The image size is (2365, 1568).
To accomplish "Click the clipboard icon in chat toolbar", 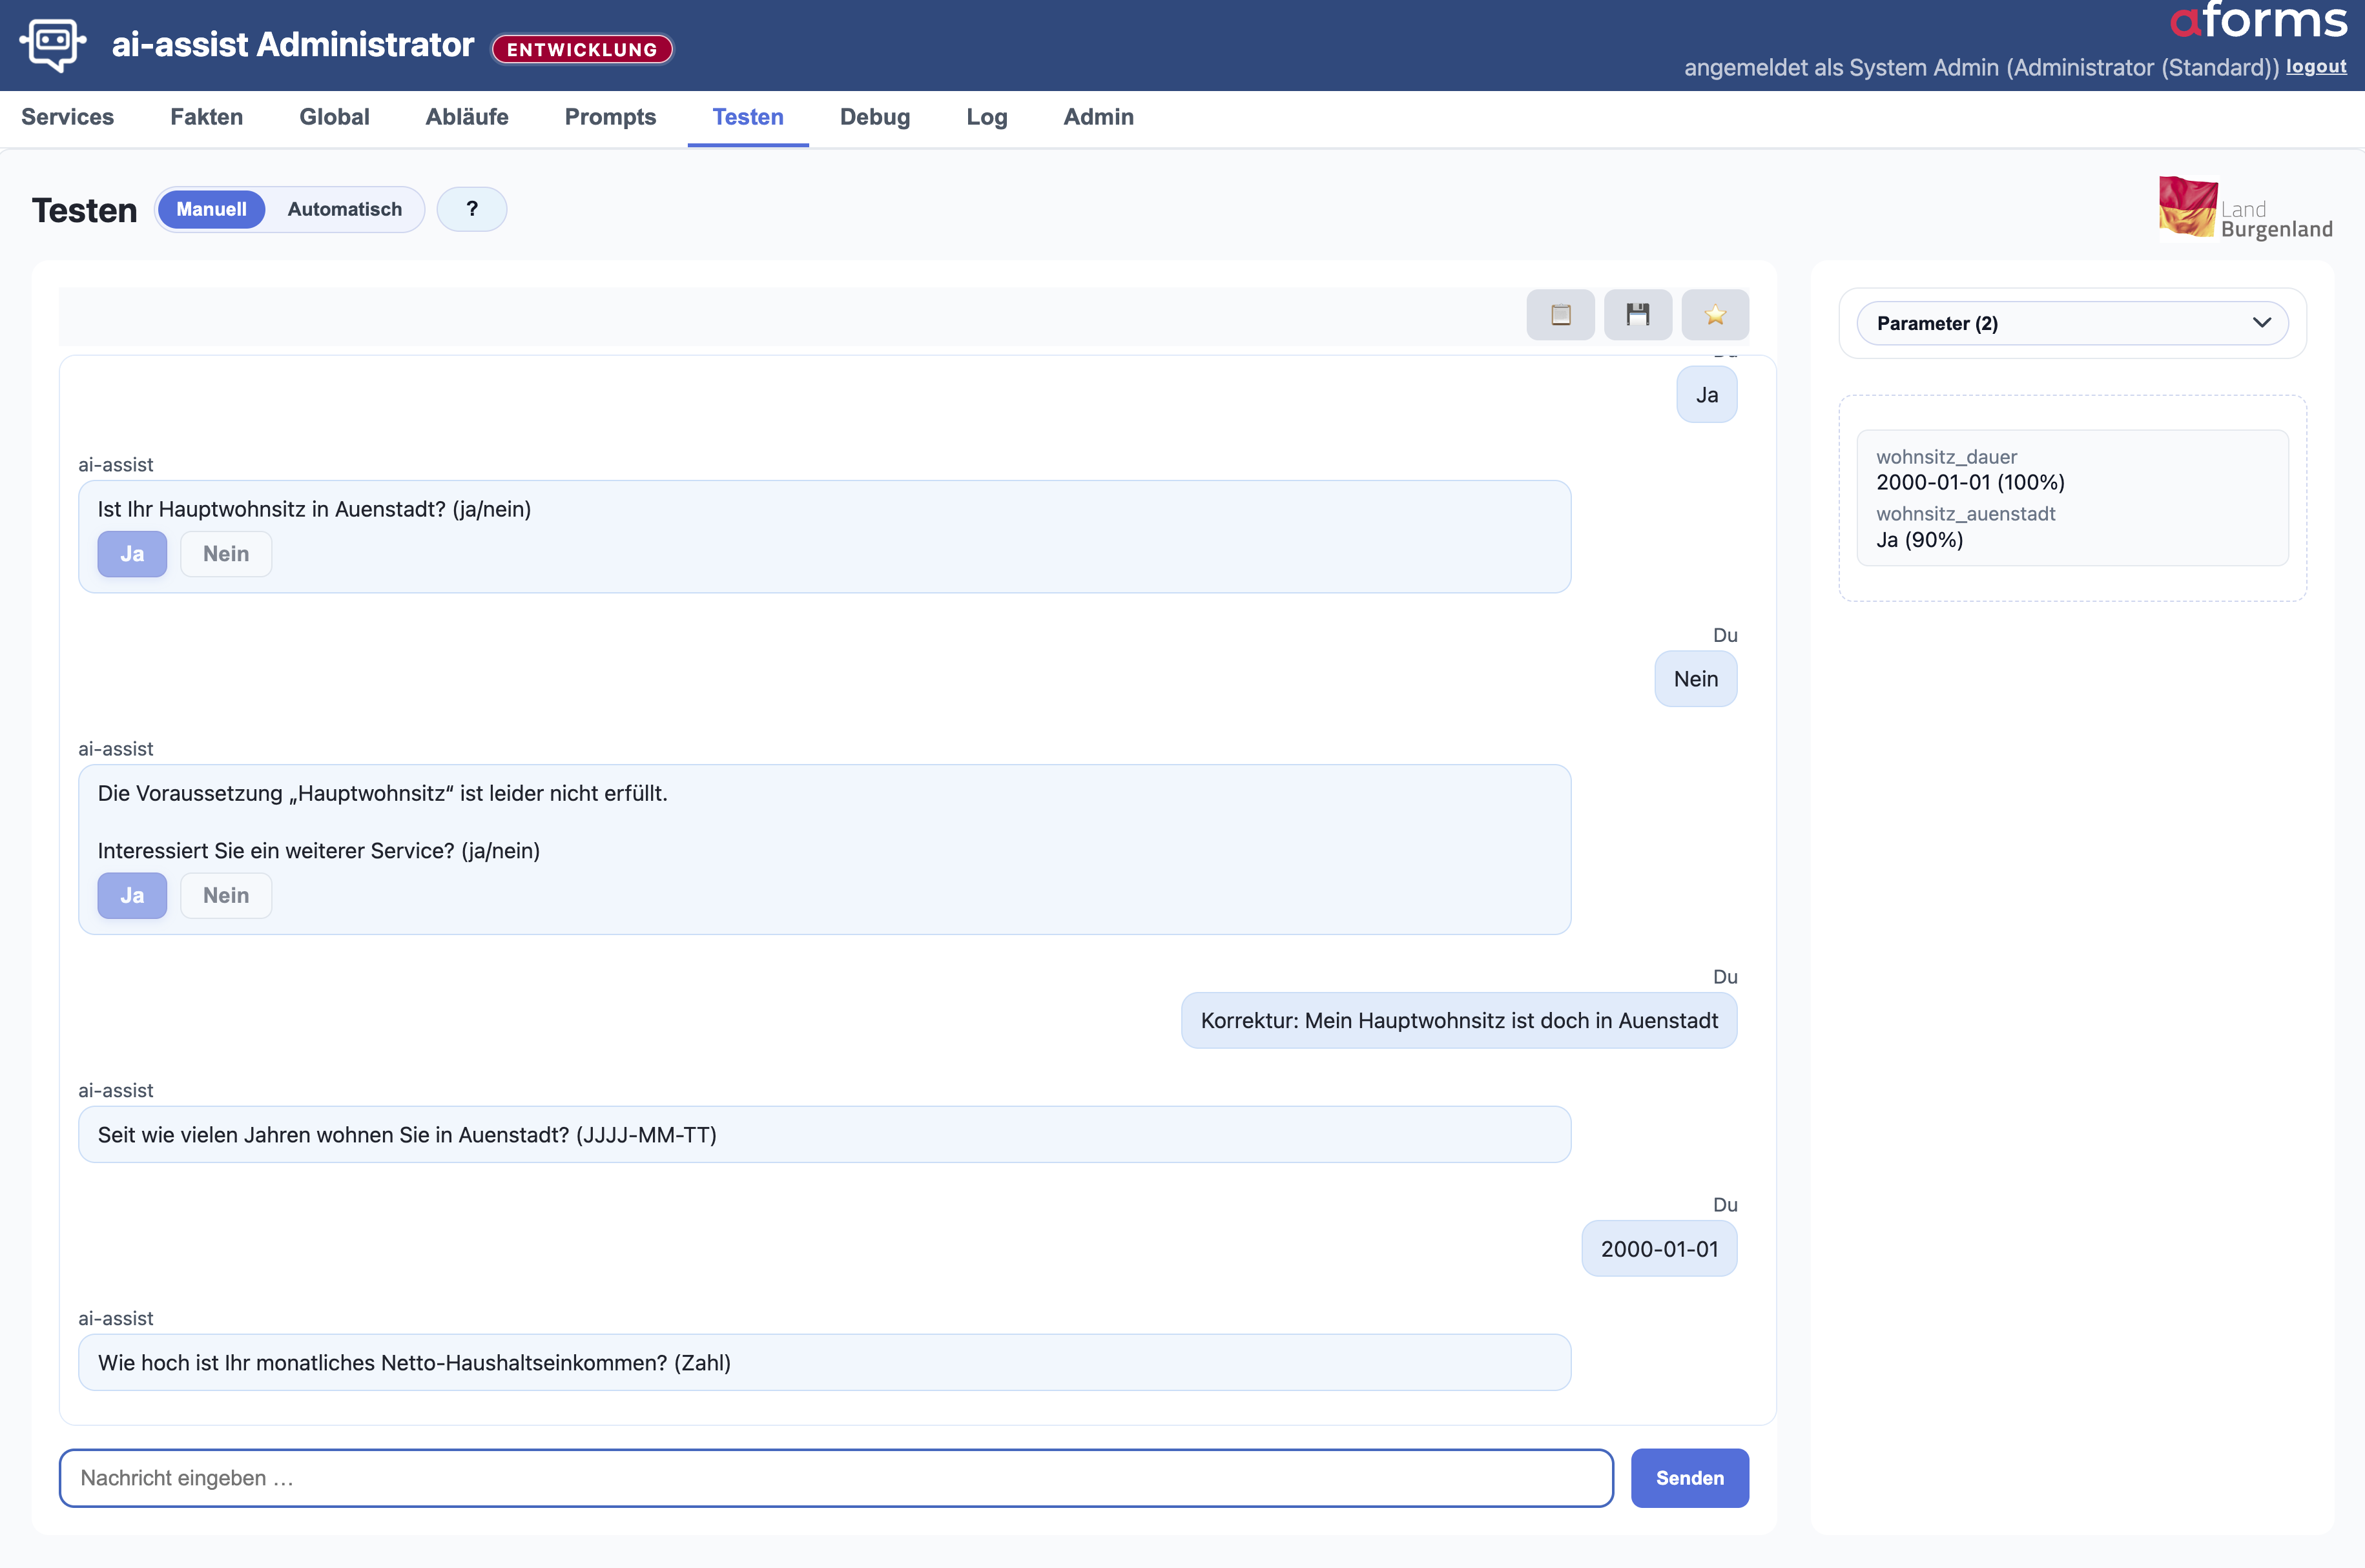I will 1560,315.
